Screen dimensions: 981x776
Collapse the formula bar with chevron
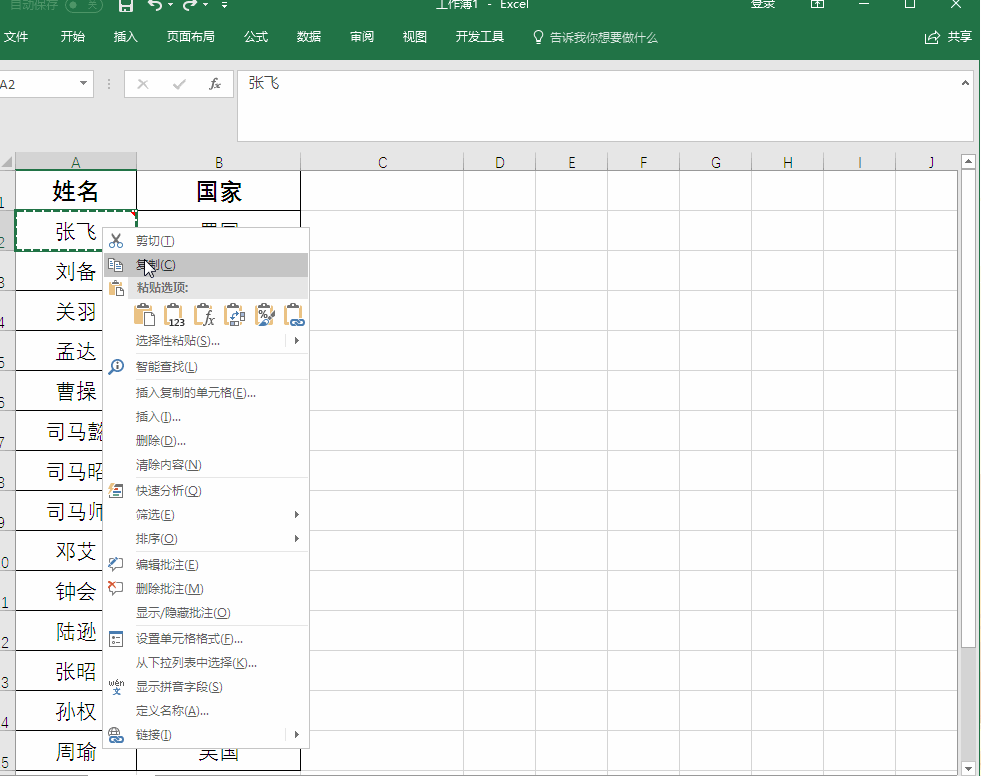point(965,83)
